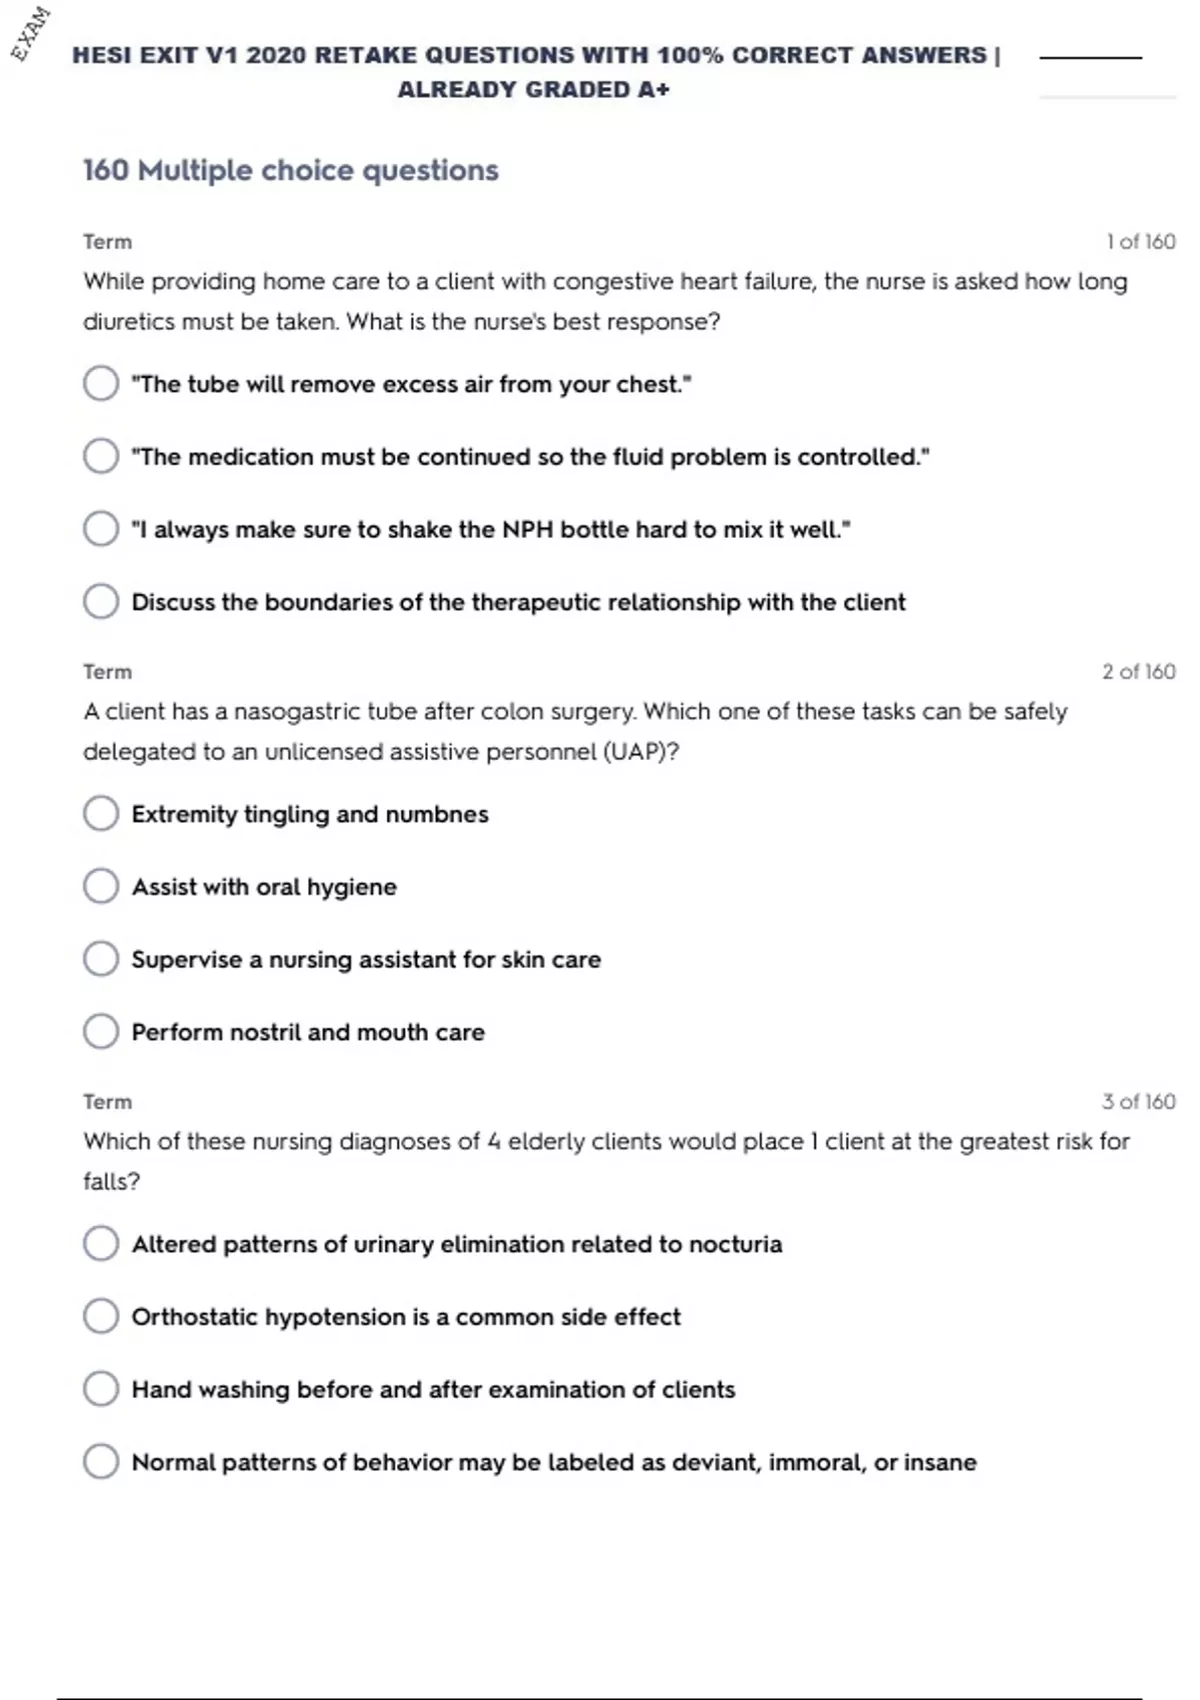Click the "3 of 160" question counter
This screenshot has height=1700, width=1200.
point(1138,1102)
